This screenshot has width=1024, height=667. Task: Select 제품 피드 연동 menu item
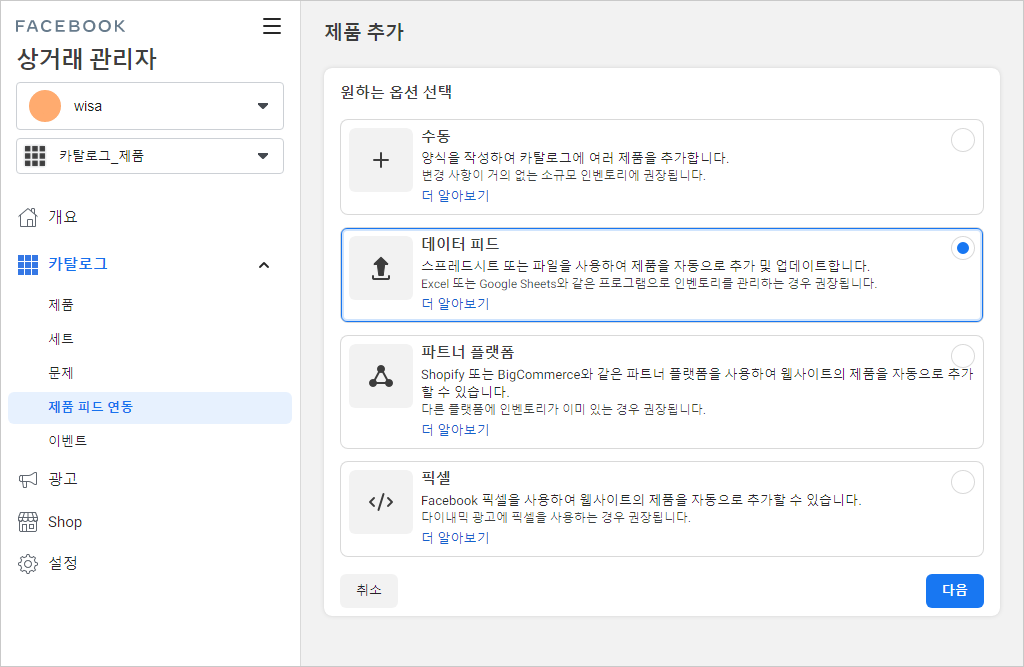point(150,408)
